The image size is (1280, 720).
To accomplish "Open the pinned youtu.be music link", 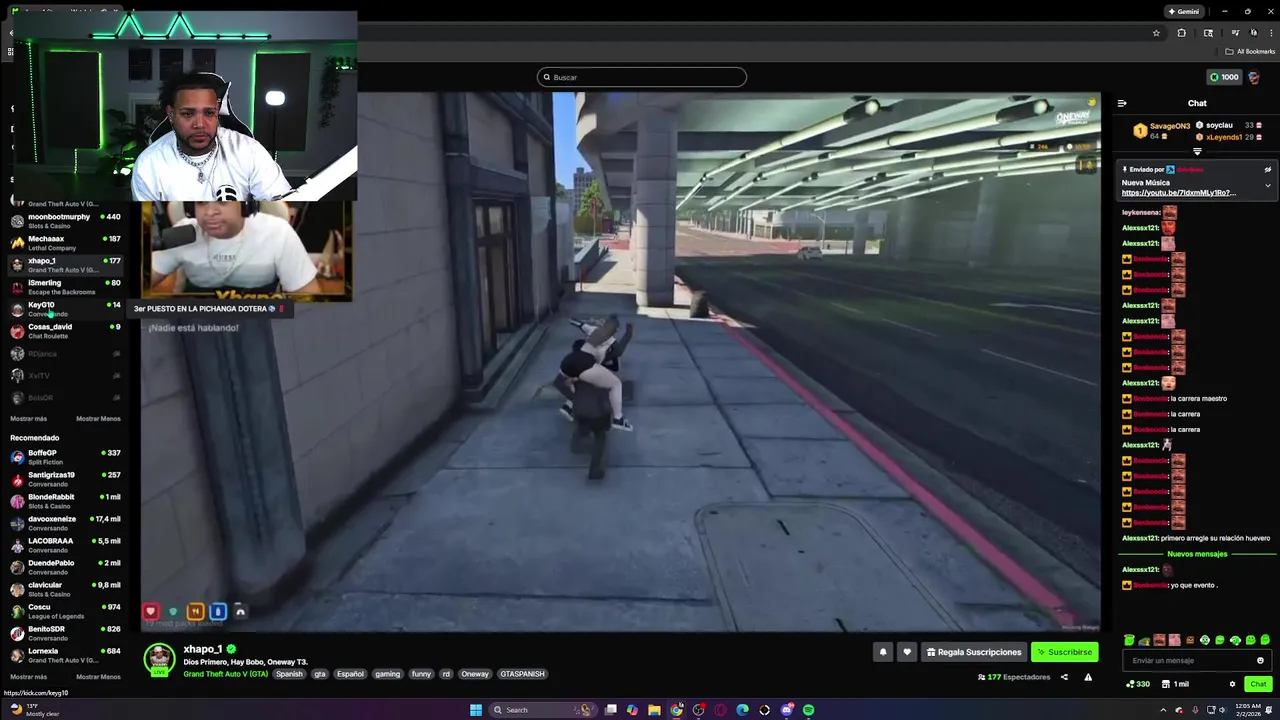I will pyautogui.click(x=1178, y=193).
